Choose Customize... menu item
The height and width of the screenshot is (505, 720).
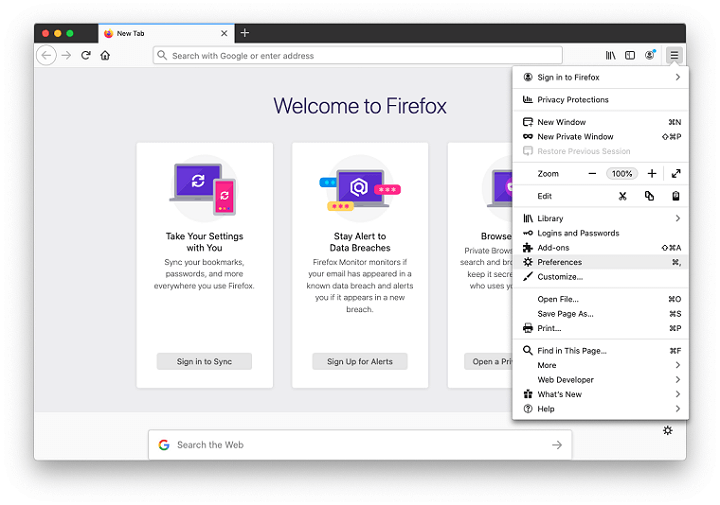click(x=601, y=277)
